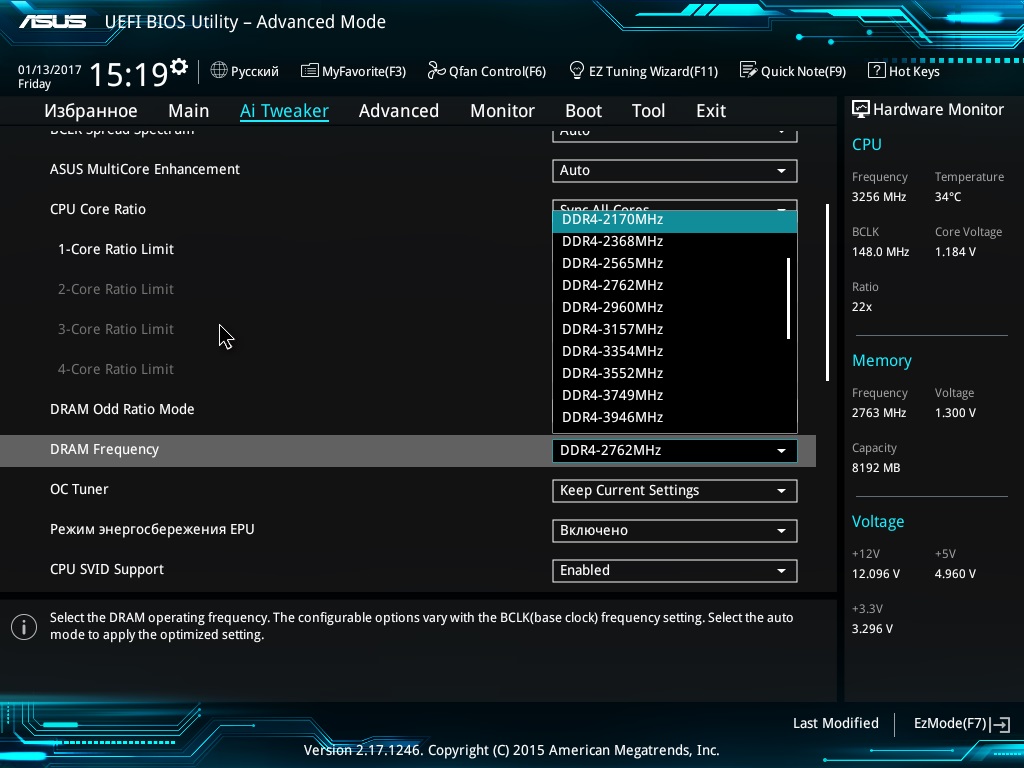Click the dropdown list scrollbar
1024x768 pixels.
(789, 298)
